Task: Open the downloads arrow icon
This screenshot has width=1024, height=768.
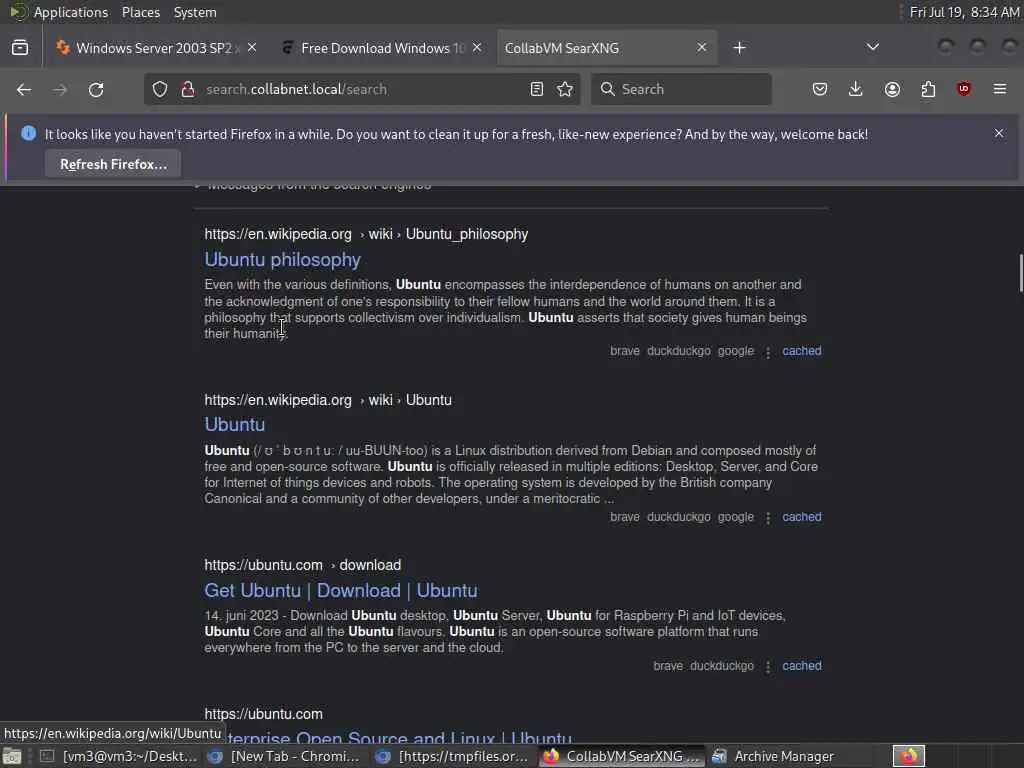Action: 856,89
